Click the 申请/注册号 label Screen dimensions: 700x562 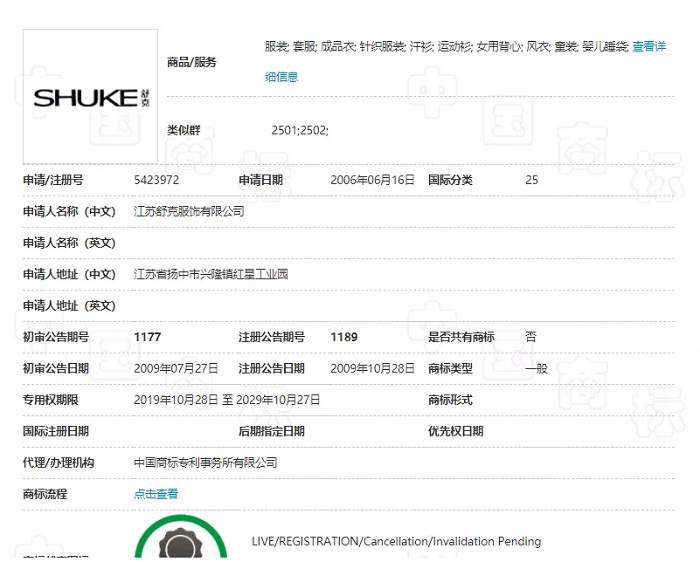coord(53,180)
